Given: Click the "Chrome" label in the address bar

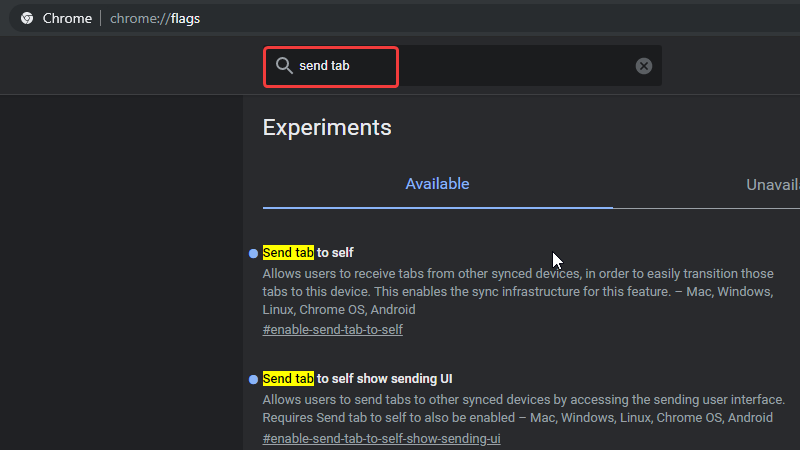Looking at the screenshot, I should 67,18.
